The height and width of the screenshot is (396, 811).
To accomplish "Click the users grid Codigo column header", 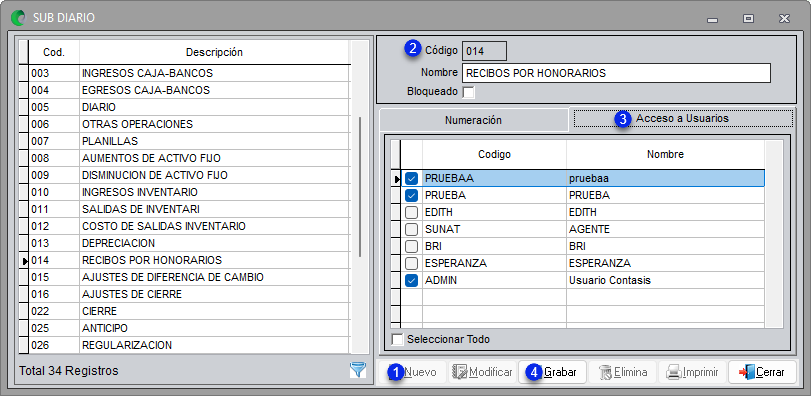I will (x=494, y=154).
